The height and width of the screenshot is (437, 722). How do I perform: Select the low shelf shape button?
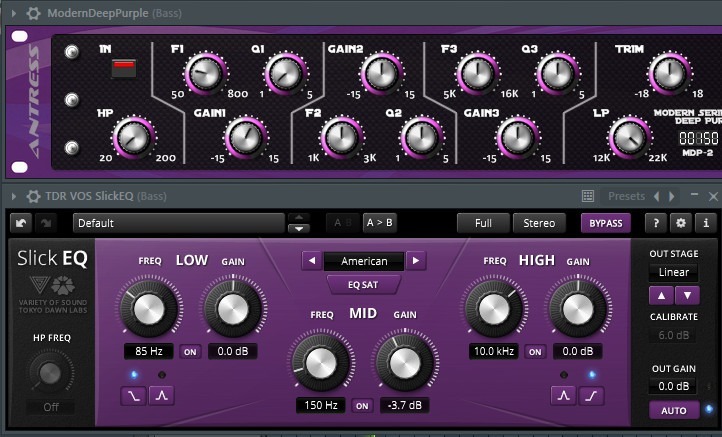134,396
